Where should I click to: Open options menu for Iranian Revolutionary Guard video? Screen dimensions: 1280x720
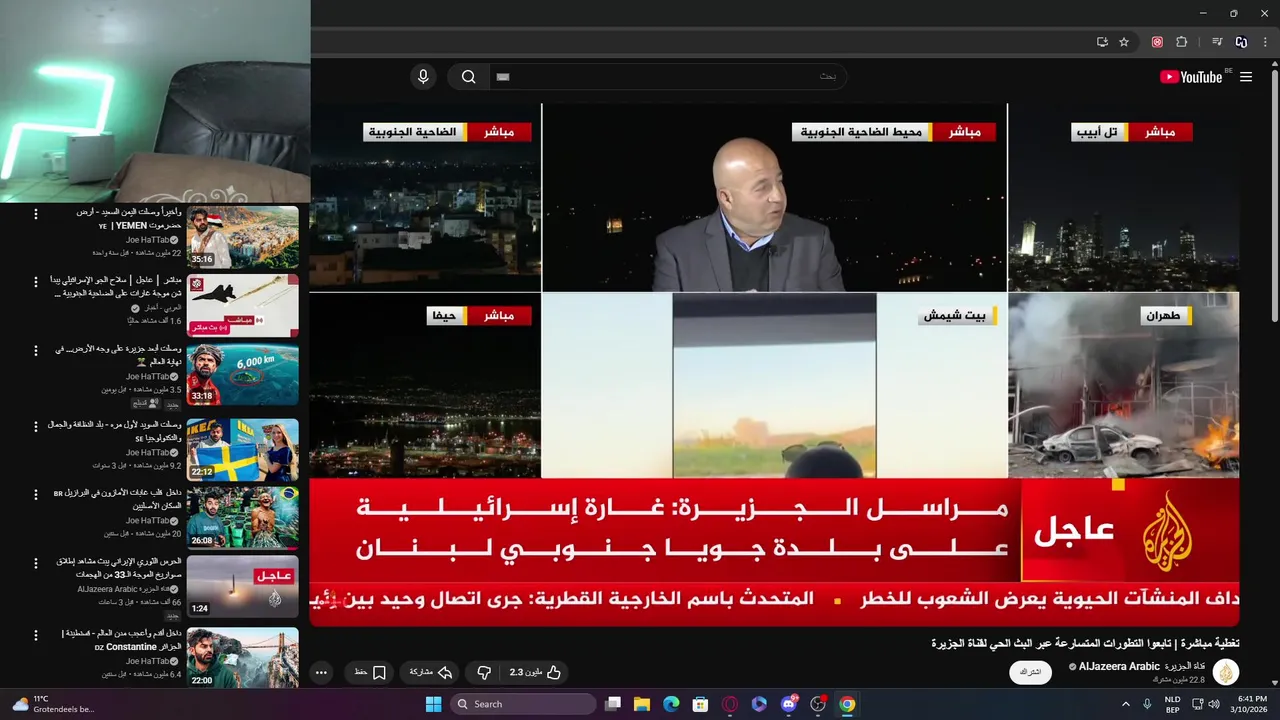(x=36, y=564)
